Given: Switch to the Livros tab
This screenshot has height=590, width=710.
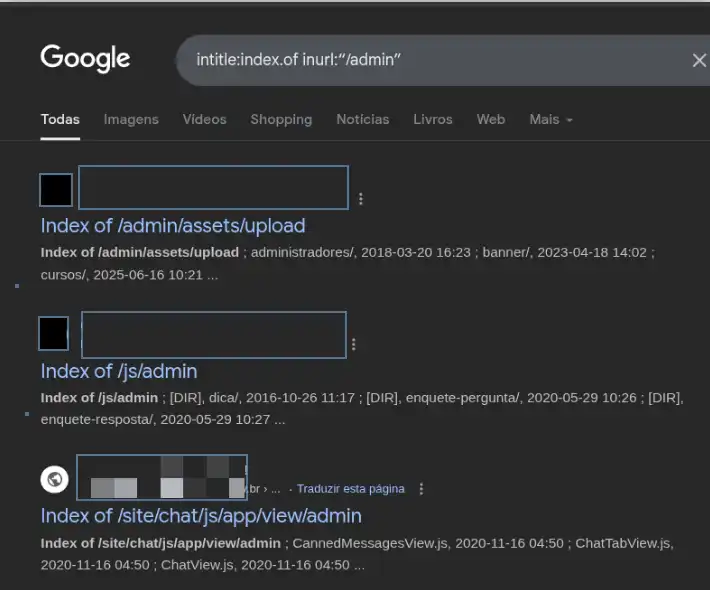Looking at the screenshot, I should pos(433,120).
